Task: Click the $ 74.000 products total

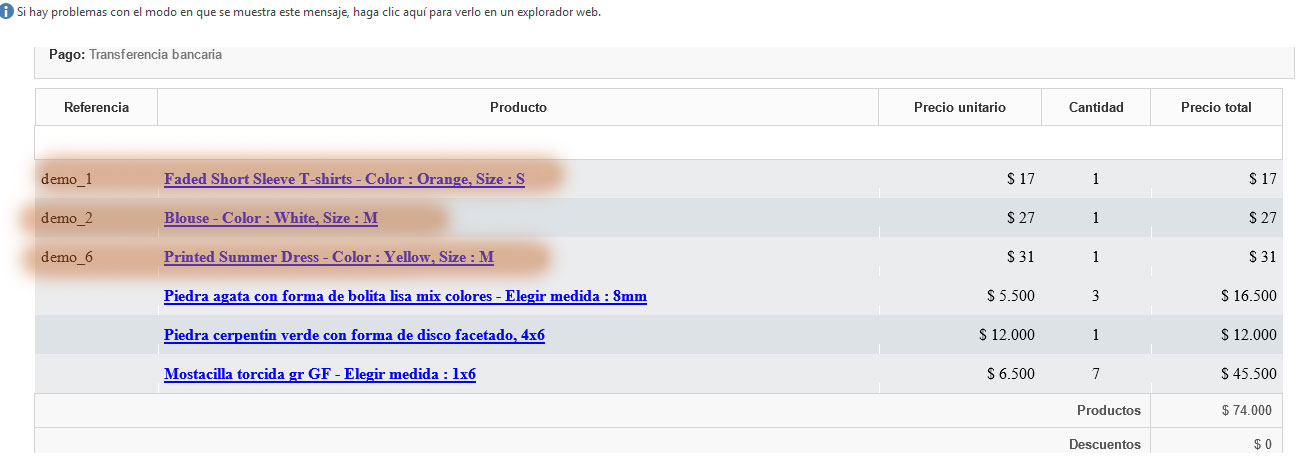Action: (1247, 410)
